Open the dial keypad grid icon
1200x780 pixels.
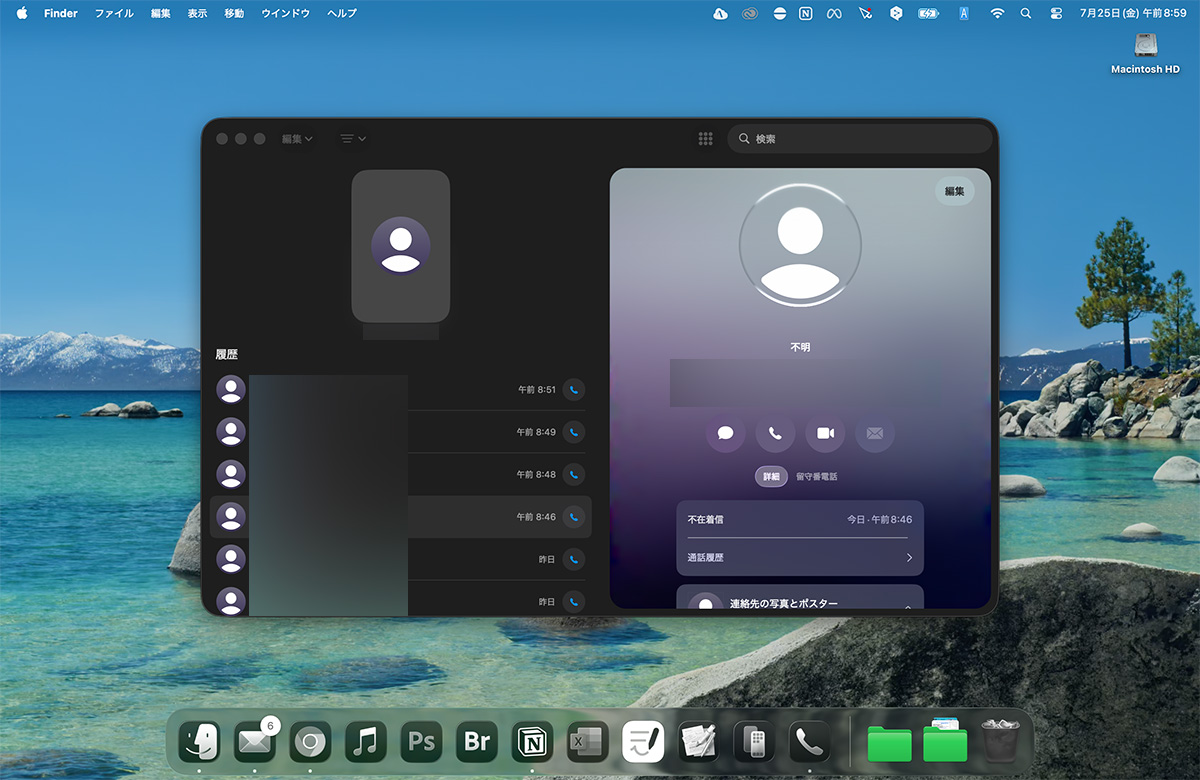[x=705, y=139]
